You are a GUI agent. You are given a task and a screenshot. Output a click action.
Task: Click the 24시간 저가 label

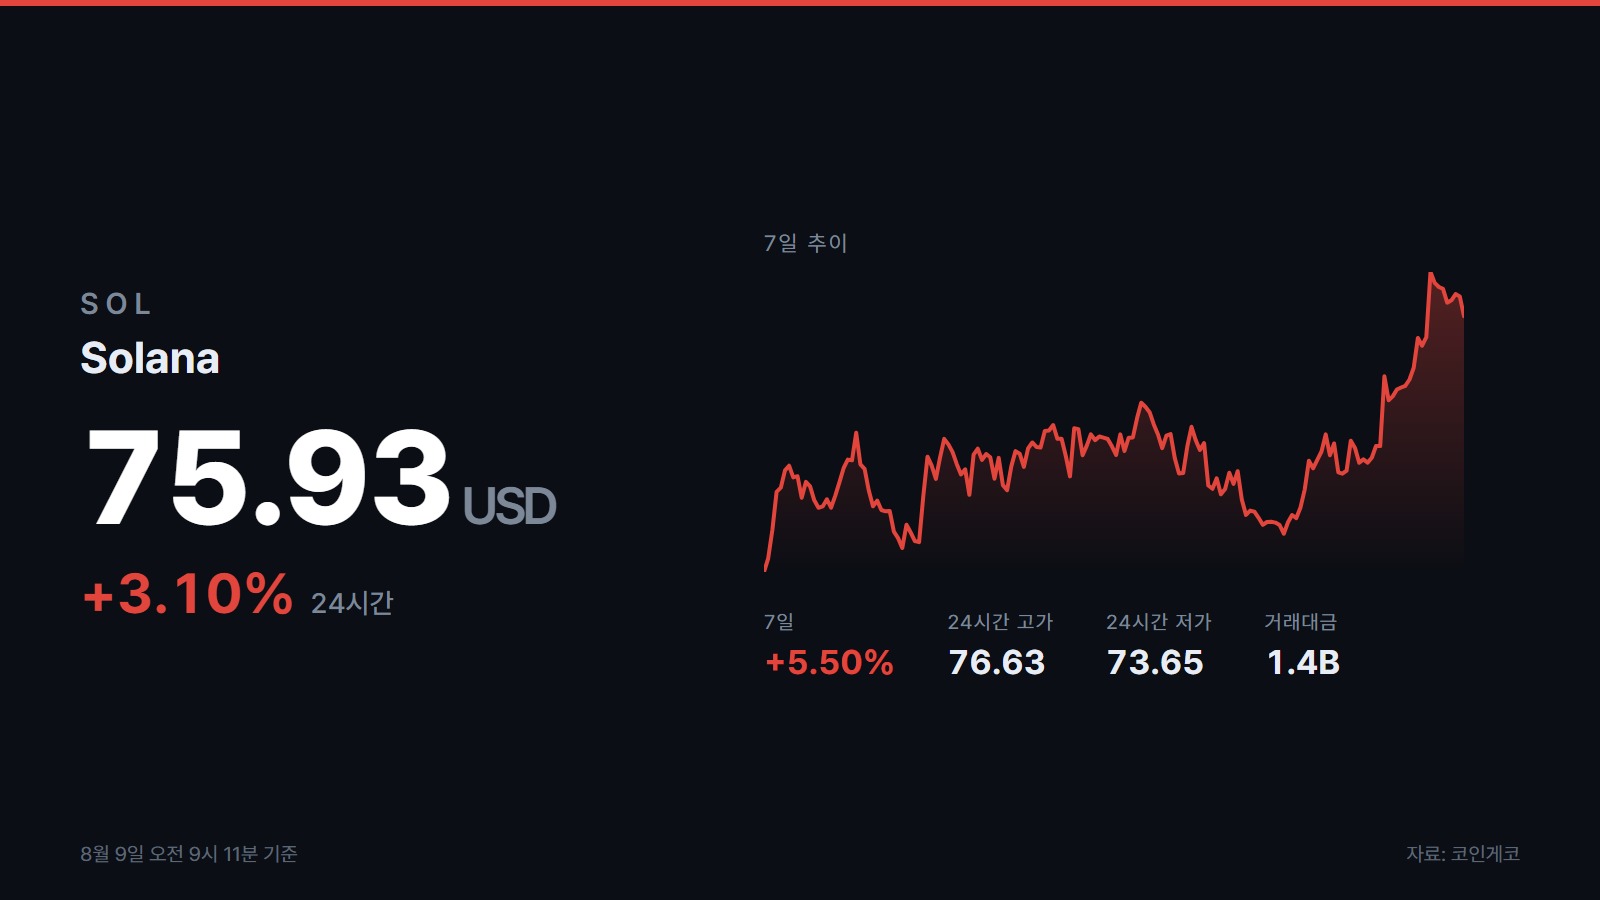click(1158, 622)
